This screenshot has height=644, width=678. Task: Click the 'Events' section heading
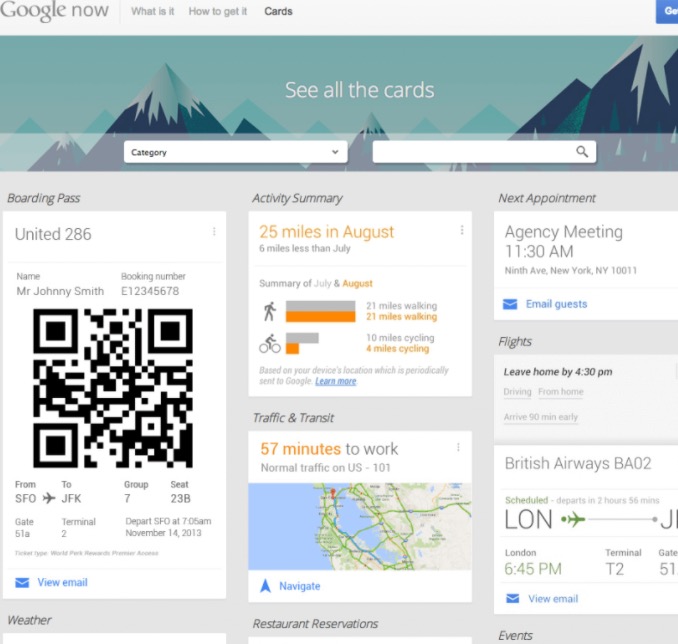pos(515,635)
